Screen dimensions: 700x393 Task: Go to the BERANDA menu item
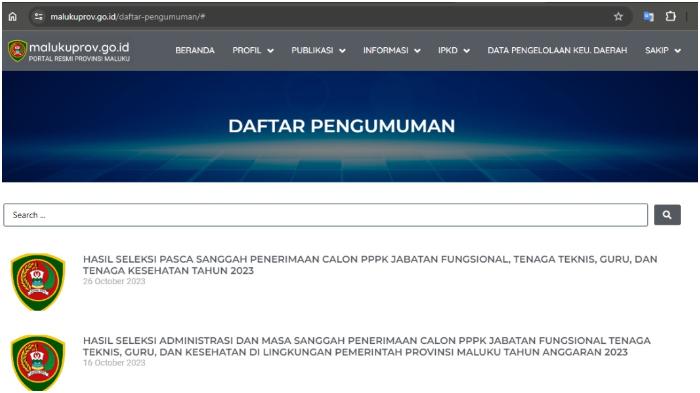click(195, 50)
